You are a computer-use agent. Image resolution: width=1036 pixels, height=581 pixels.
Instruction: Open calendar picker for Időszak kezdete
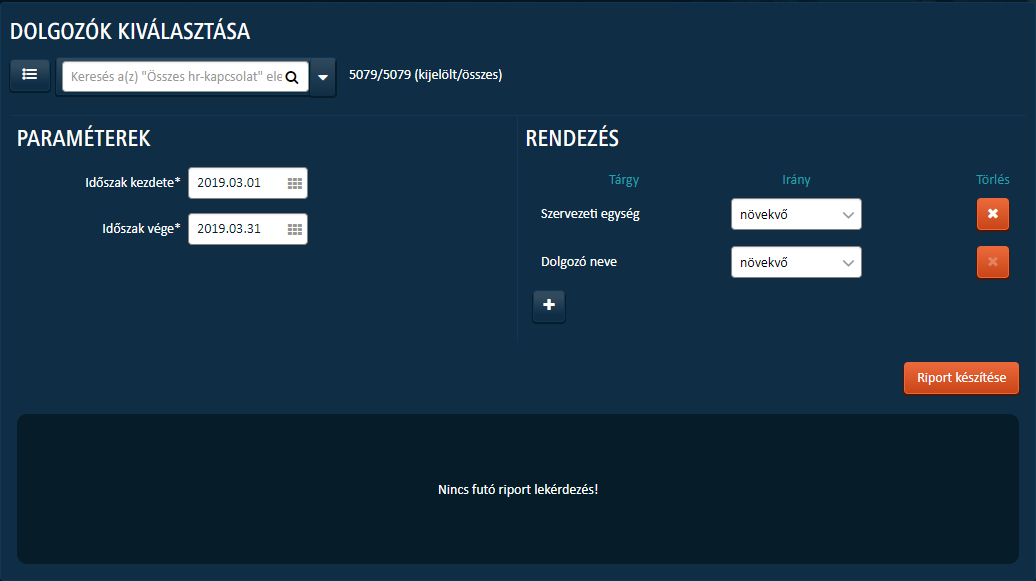[295, 183]
